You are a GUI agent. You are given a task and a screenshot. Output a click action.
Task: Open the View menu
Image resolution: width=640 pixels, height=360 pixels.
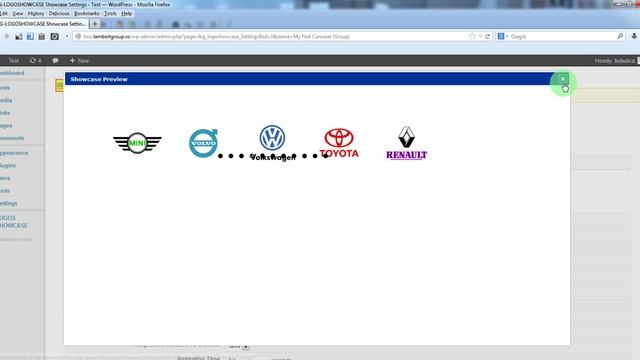(18, 13)
